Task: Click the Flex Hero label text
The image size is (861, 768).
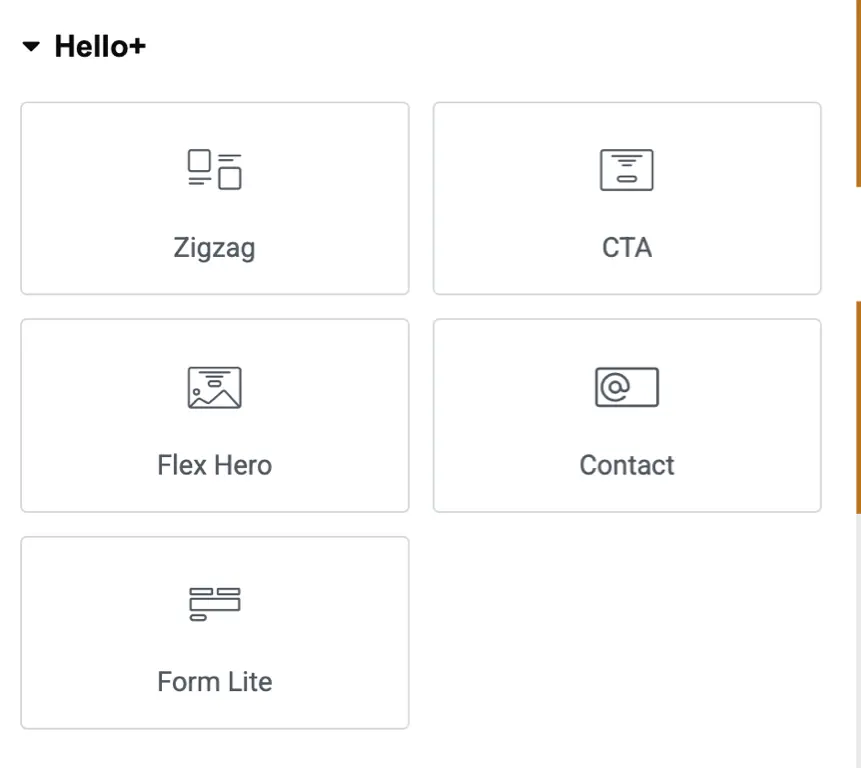Action: click(215, 464)
